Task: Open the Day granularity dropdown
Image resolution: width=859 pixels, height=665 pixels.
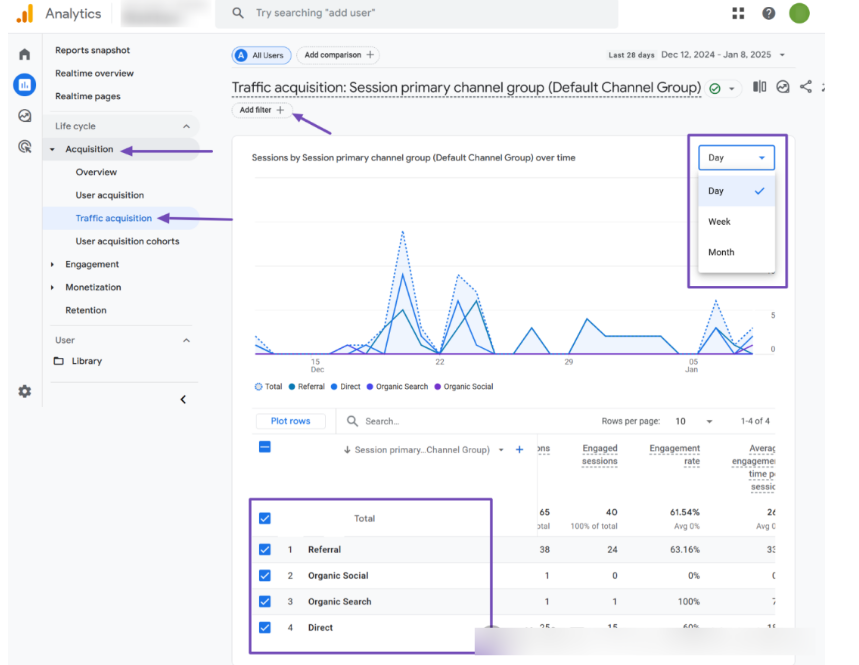Action: point(737,157)
